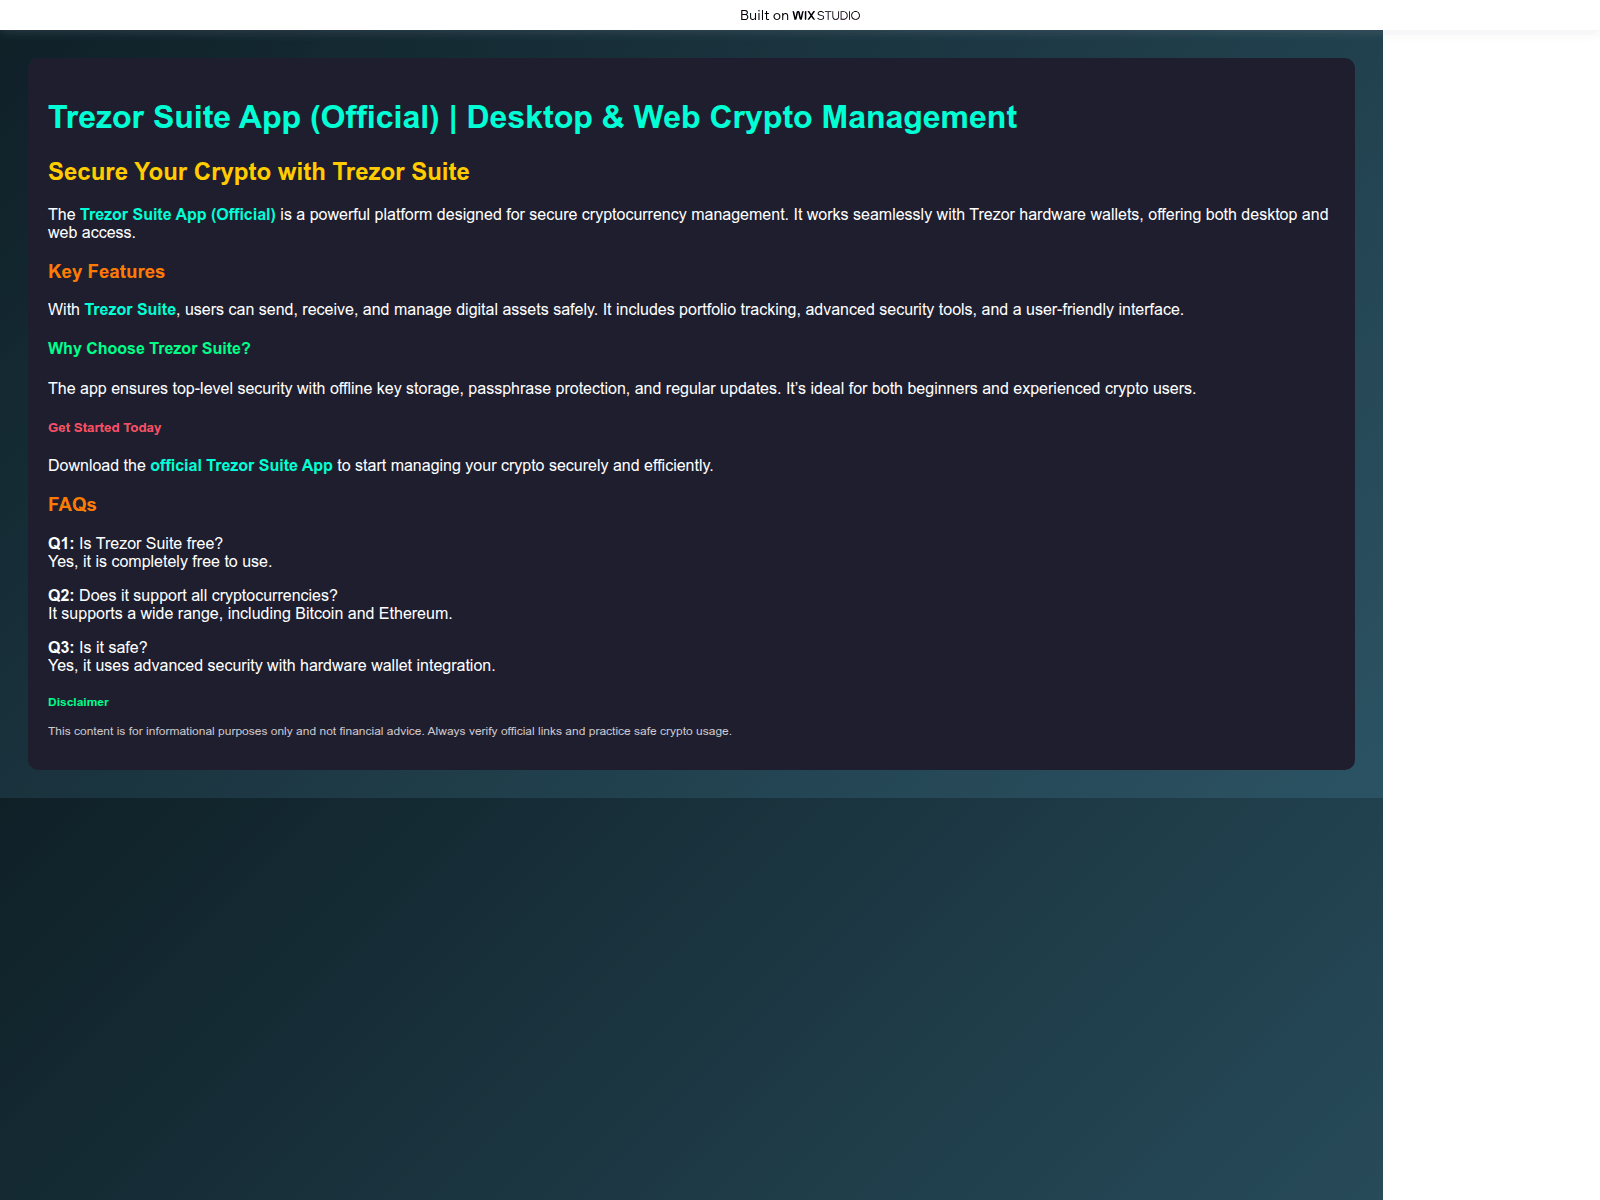Click the Why Choose Trezor Suite? heading
Viewport: 1600px width, 1200px height.
click(x=149, y=349)
